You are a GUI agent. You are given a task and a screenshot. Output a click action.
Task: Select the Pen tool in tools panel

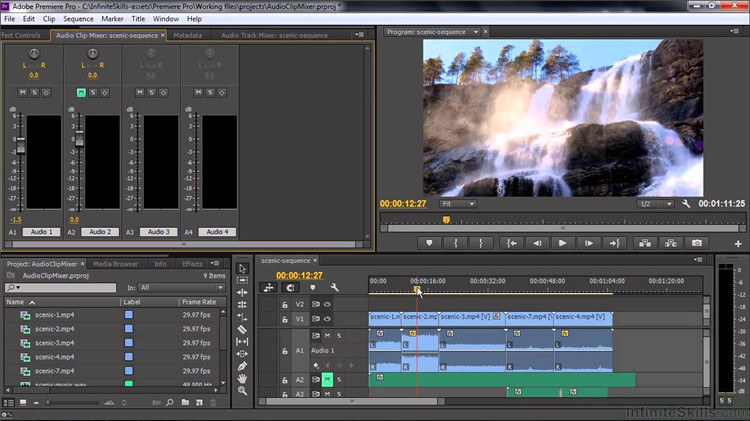[x=242, y=366]
